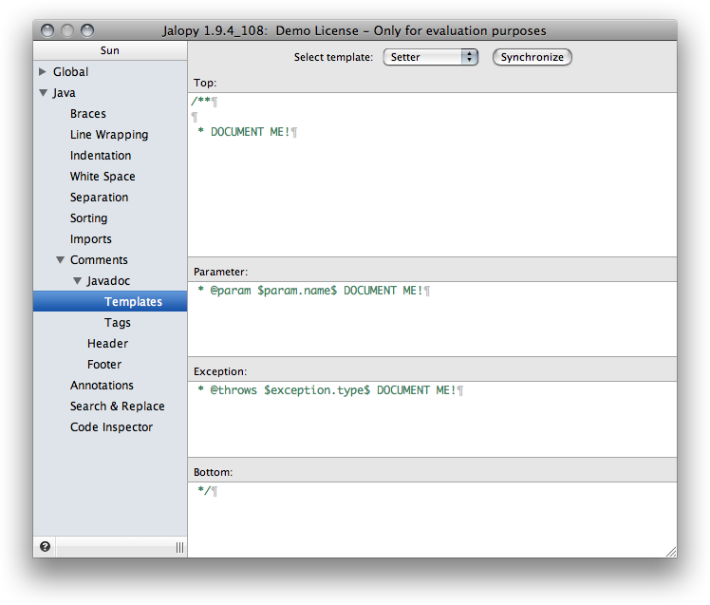Image resolution: width=710 pixels, height=605 pixels.
Task: Open Imports settings
Action: (91, 239)
